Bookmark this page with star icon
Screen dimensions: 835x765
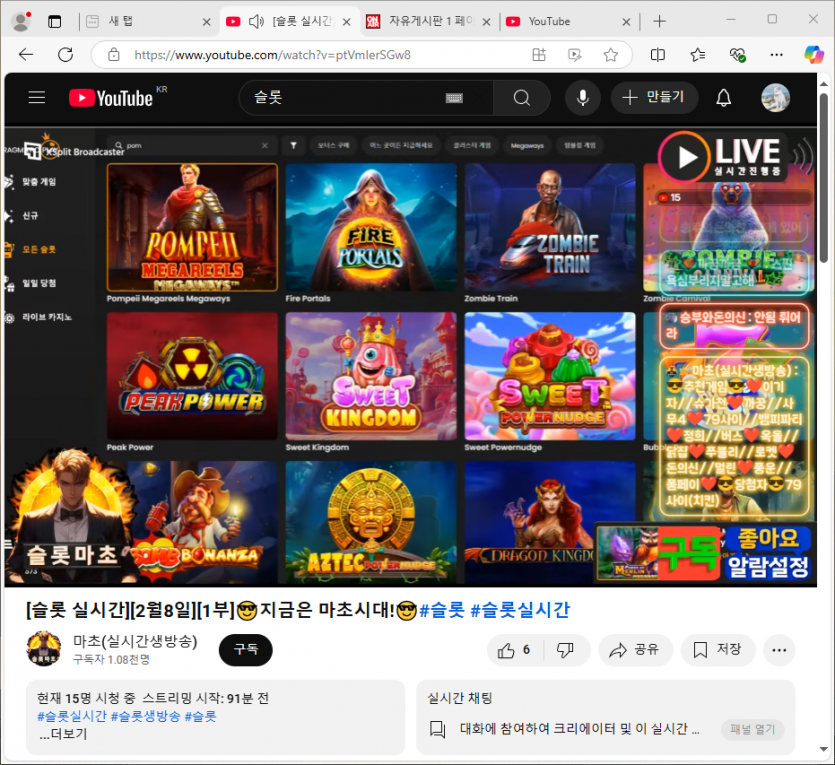(x=610, y=55)
